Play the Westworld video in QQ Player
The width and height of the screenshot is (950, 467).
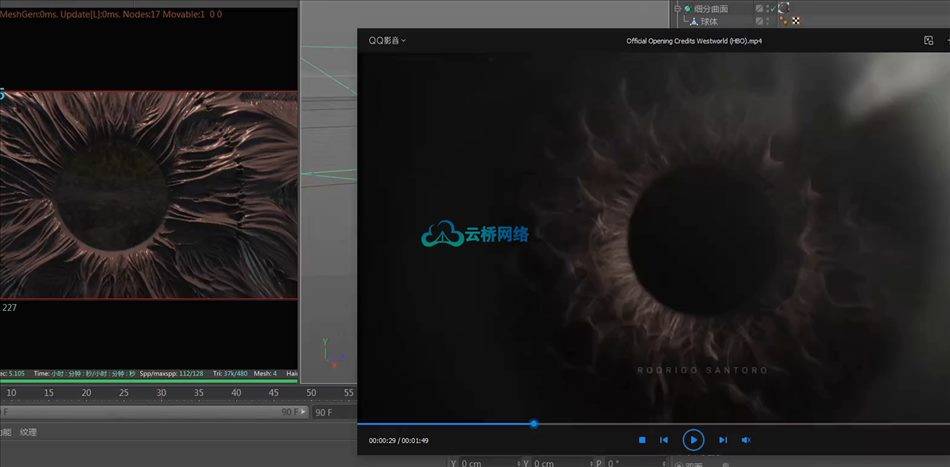click(693, 440)
